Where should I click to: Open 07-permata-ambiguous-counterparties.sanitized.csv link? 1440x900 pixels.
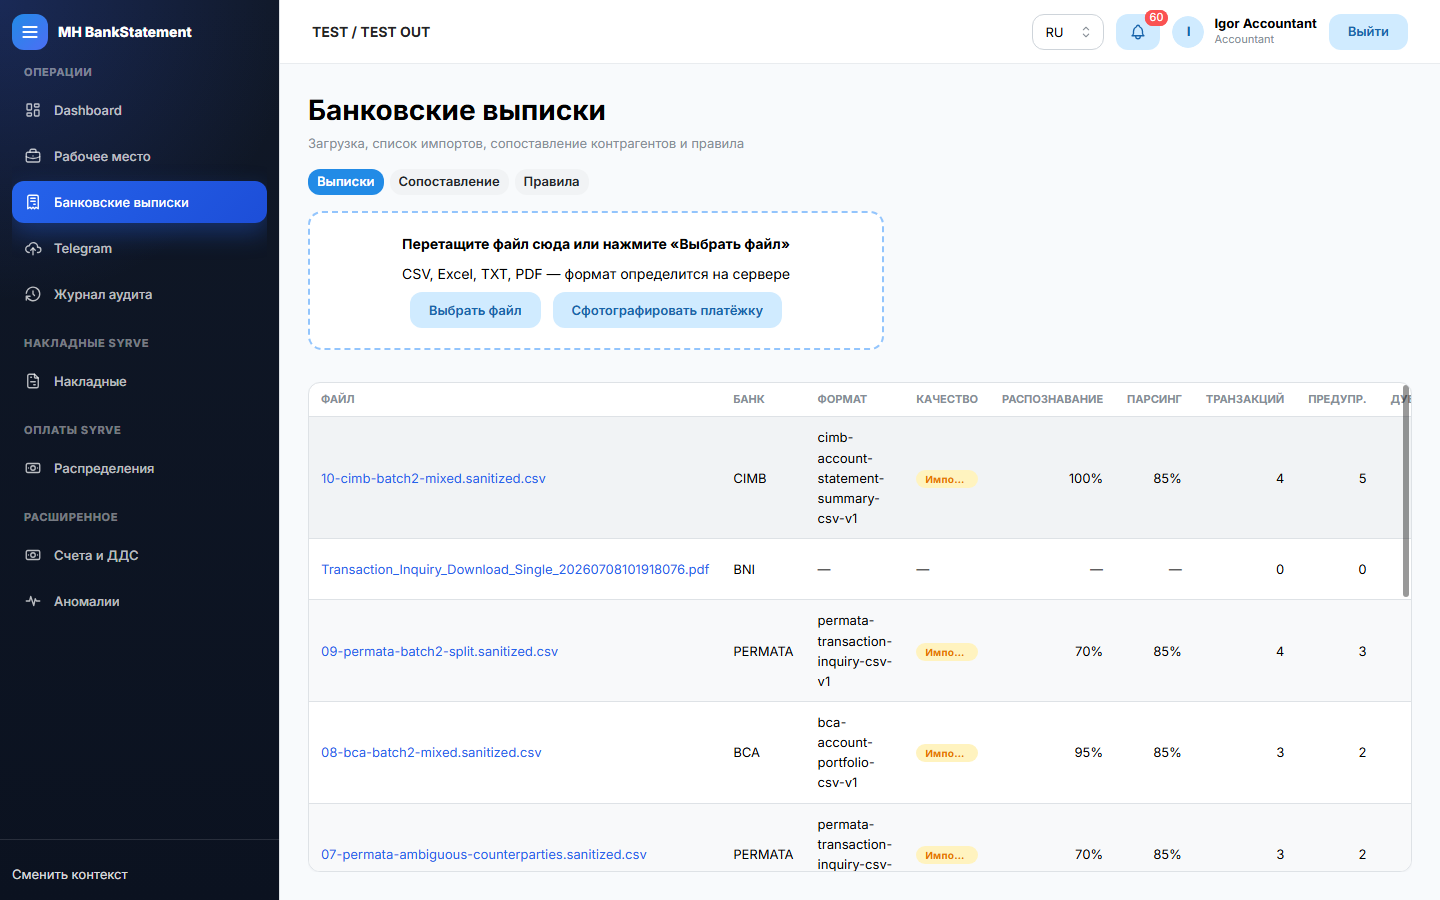coord(484,855)
